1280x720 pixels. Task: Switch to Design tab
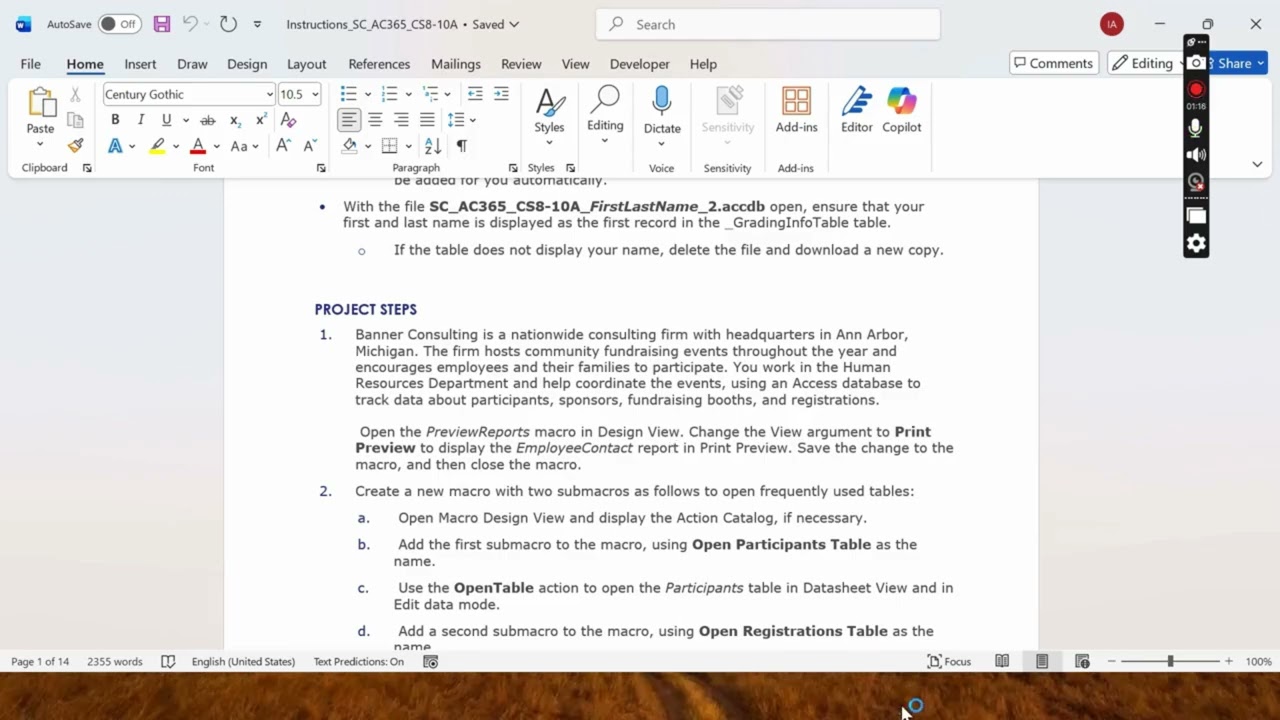[x=247, y=64]
